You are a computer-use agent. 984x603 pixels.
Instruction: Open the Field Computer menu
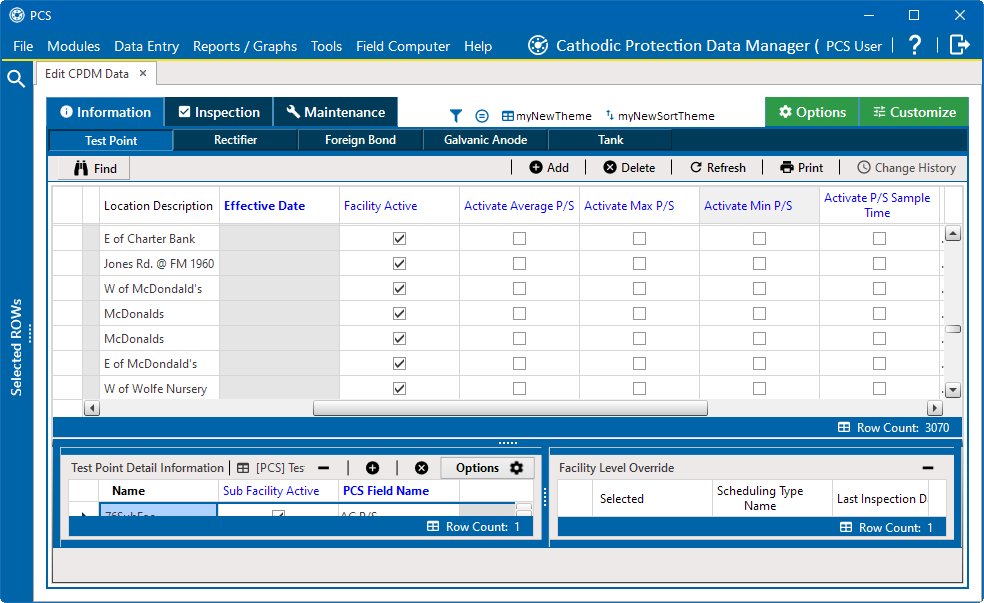pyautogui.click(x=403, y=46)
